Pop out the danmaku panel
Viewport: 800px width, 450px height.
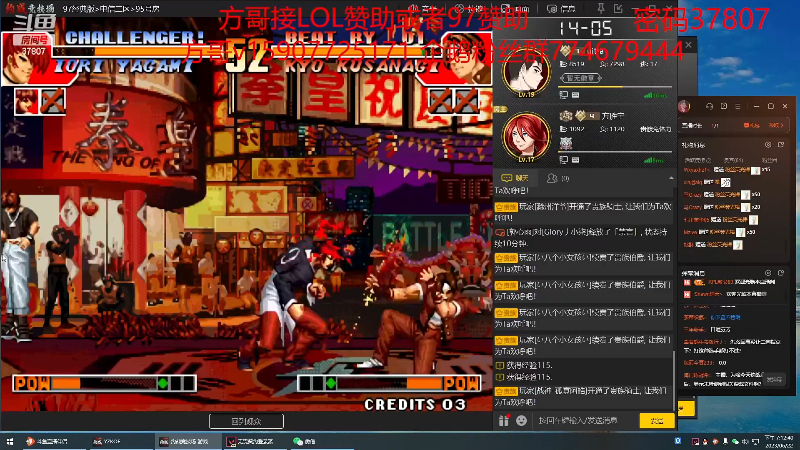pos(781,273)
